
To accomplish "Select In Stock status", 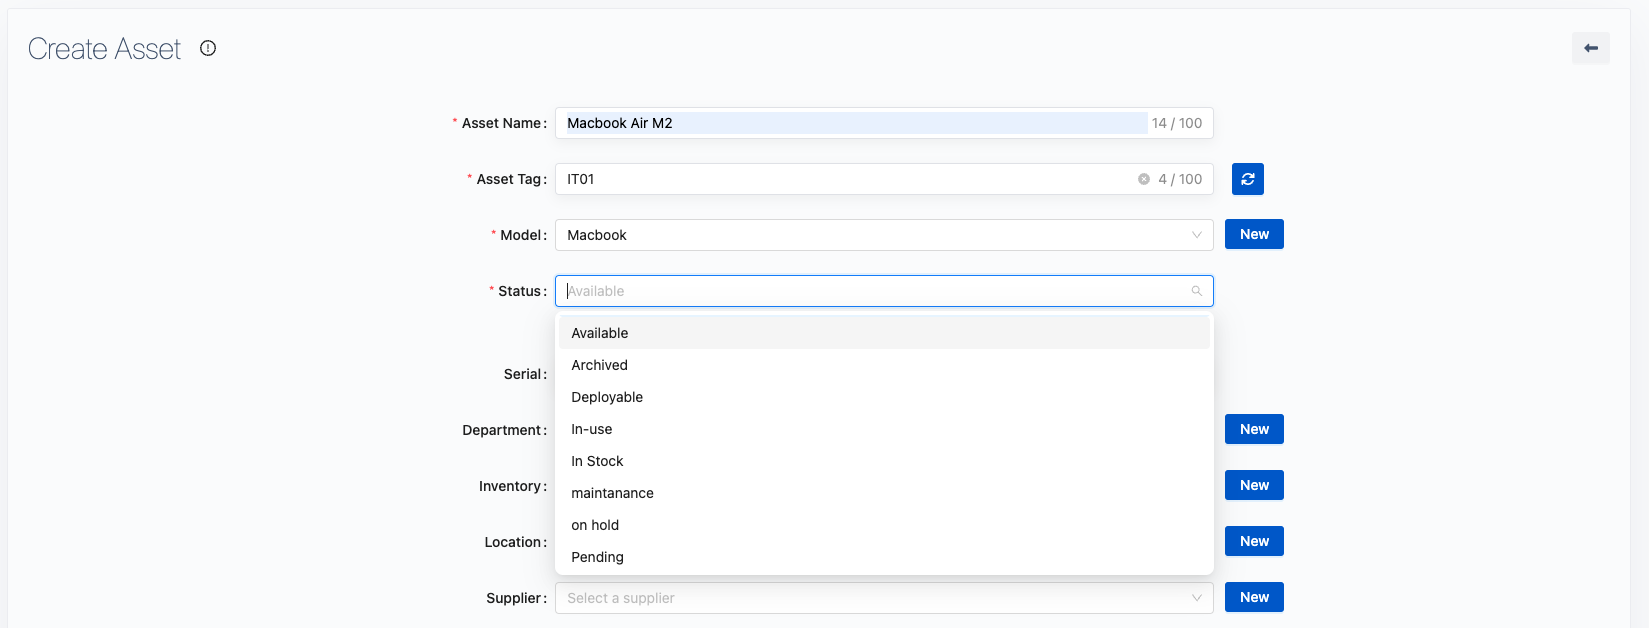I will (x=597, y=461).
